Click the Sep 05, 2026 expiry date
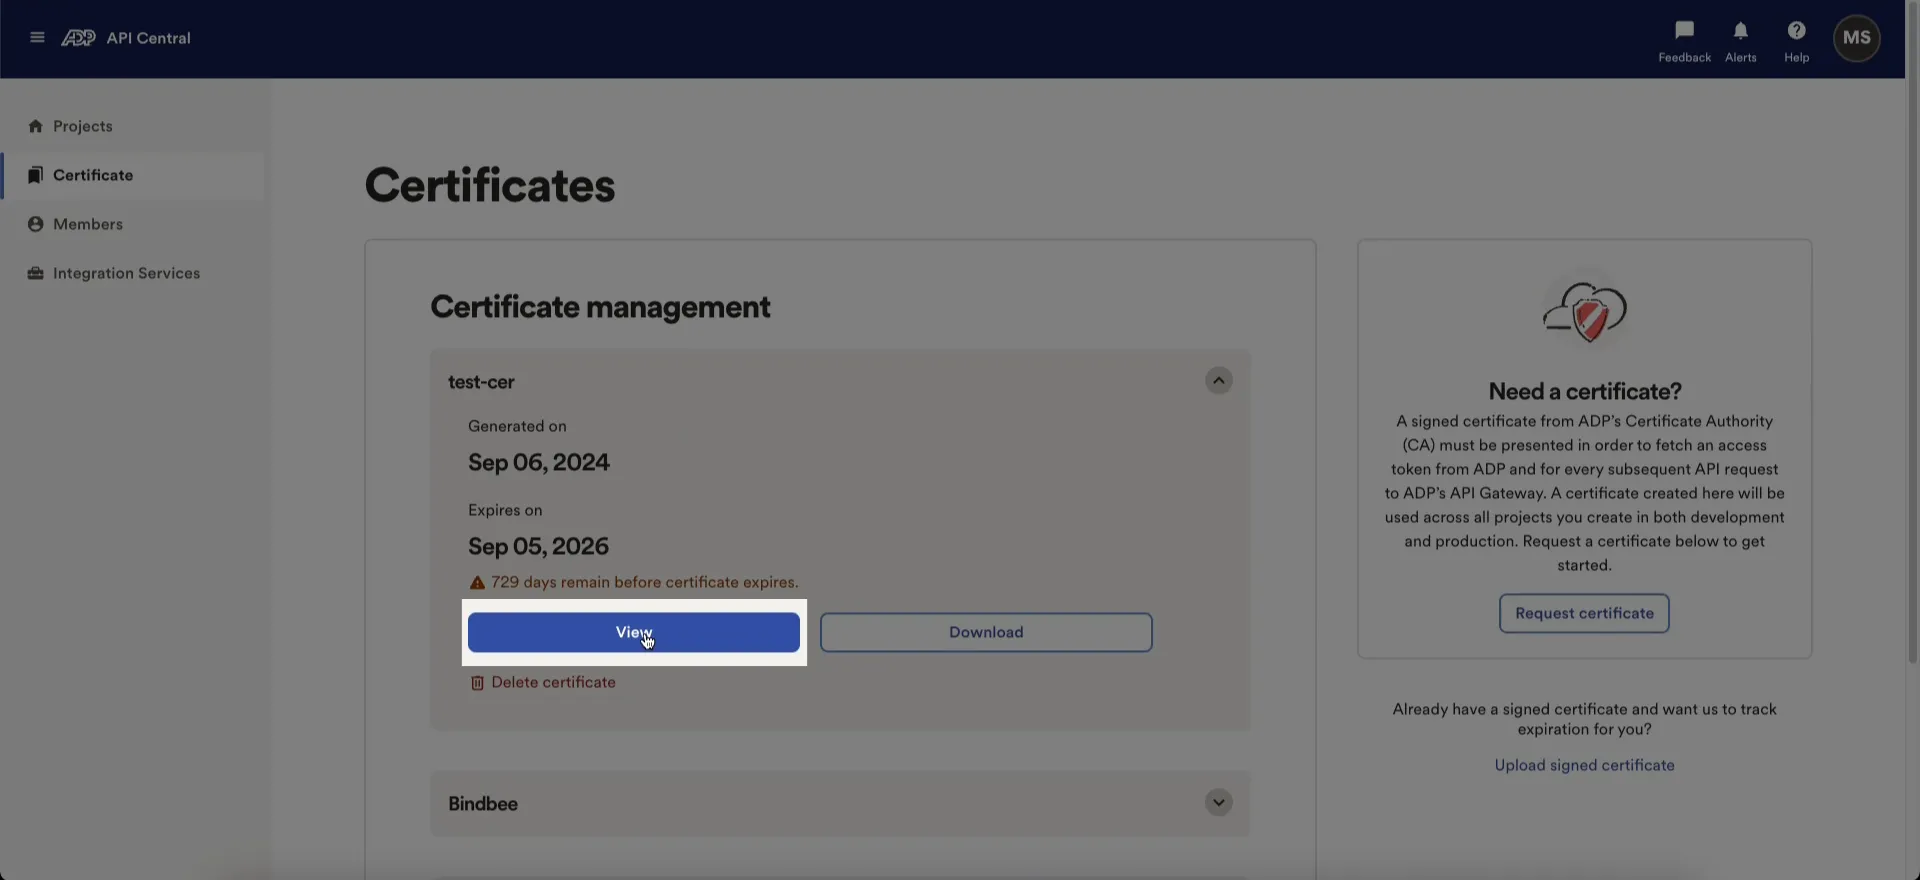Screen dimensions: 1920x880 (538, 546)
